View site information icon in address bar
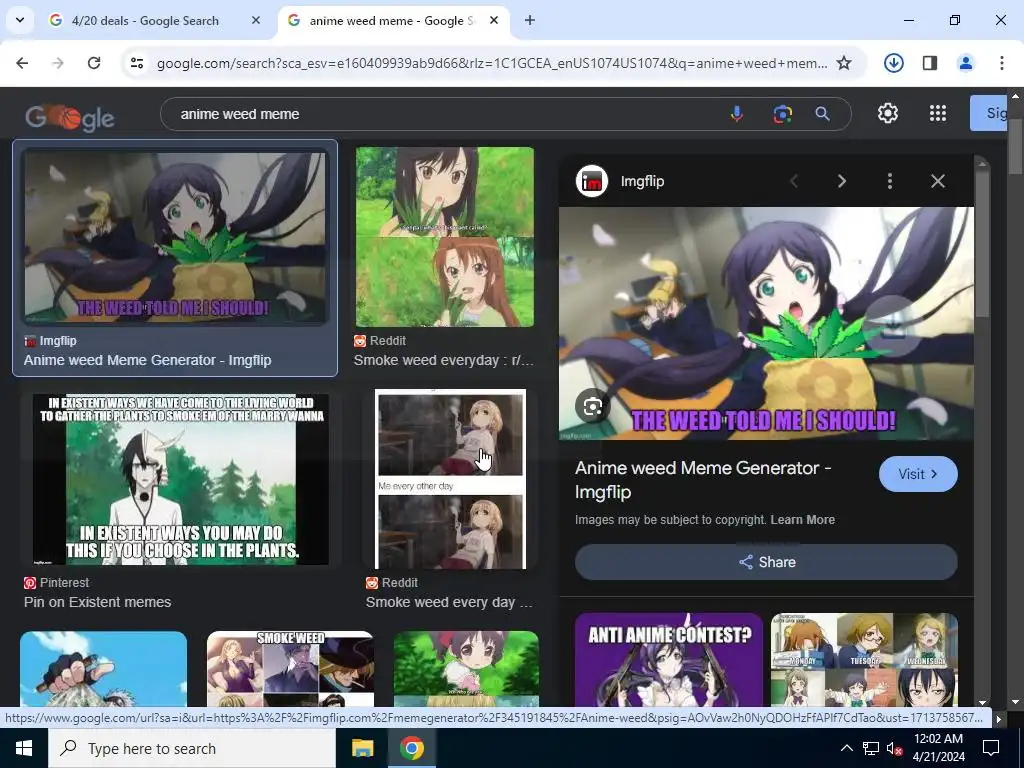 (x=137, y=63)
